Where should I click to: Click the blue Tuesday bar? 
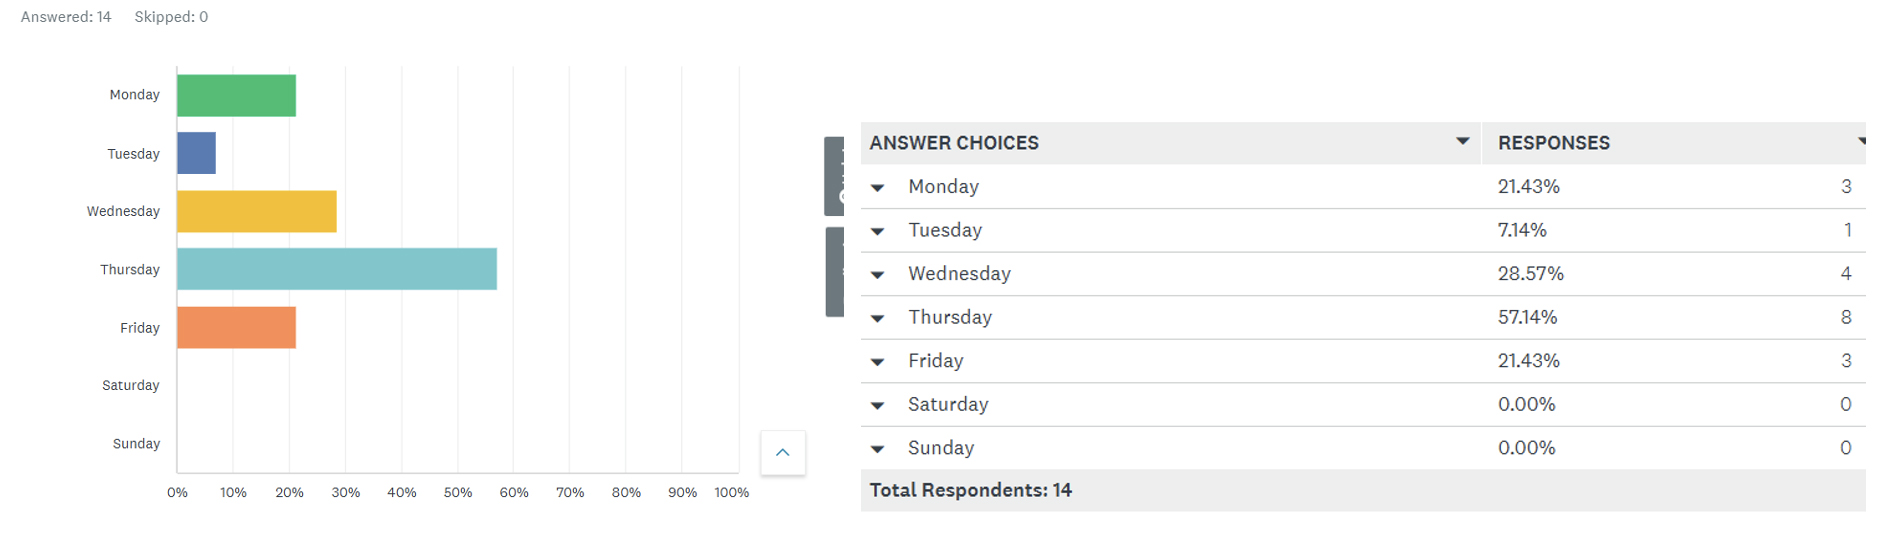point(197,153)
